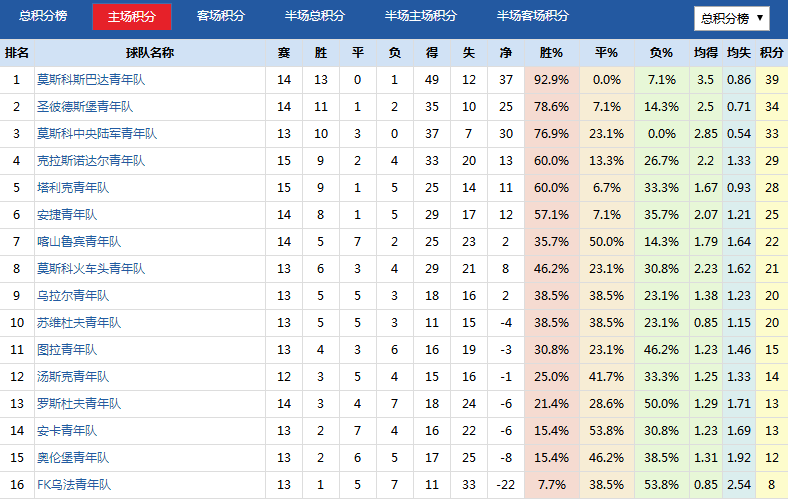This screenshot has width=788, height=501.
Task: Select the 半场主场积分 tab
Action: tap(421, 16)
